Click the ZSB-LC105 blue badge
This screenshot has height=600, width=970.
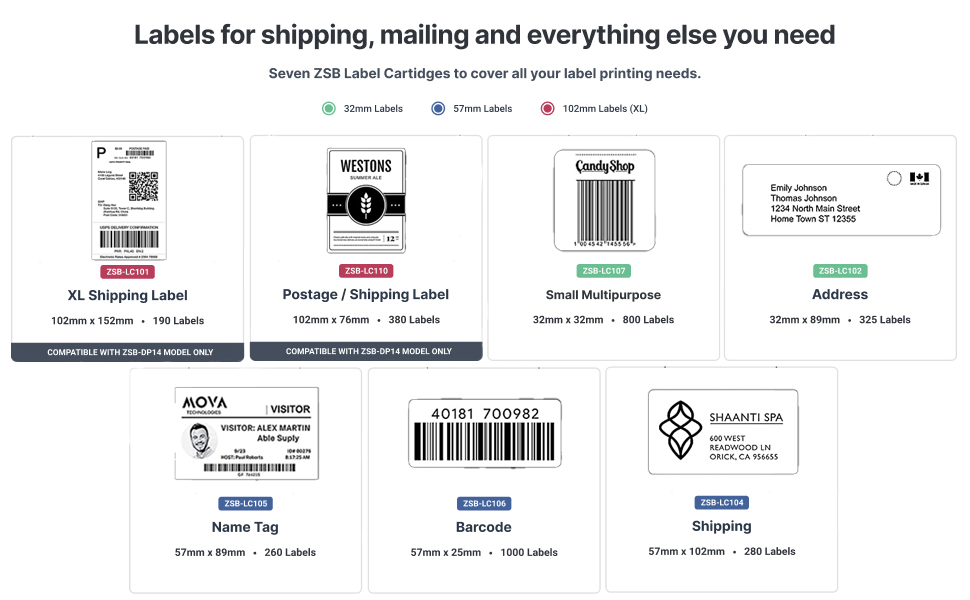[x=245, y=503]
